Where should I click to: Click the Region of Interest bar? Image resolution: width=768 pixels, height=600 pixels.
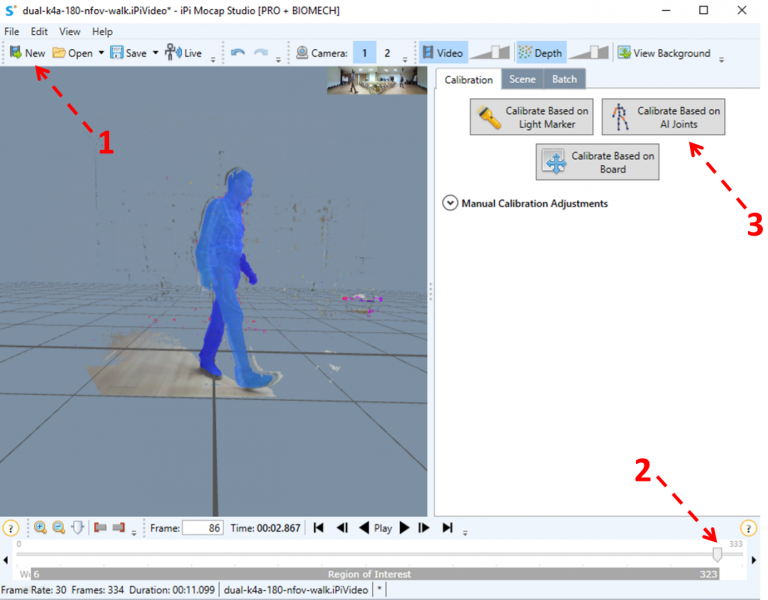(x=375, y=574)
